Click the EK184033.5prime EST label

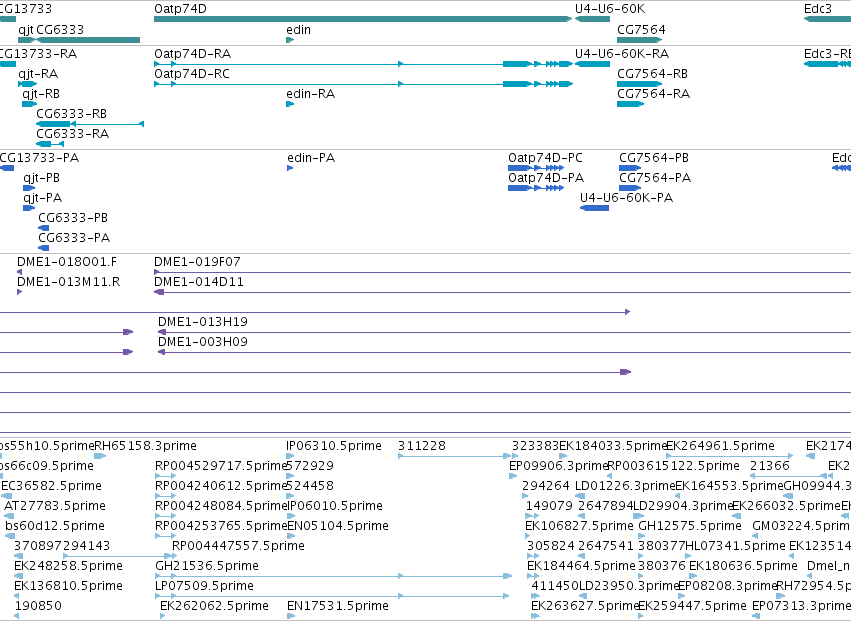point(612,446)
